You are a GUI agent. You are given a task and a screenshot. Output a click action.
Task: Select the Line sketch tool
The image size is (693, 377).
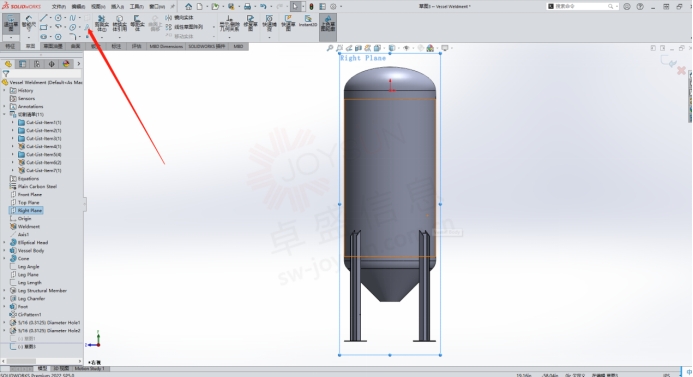click(43, 18)
